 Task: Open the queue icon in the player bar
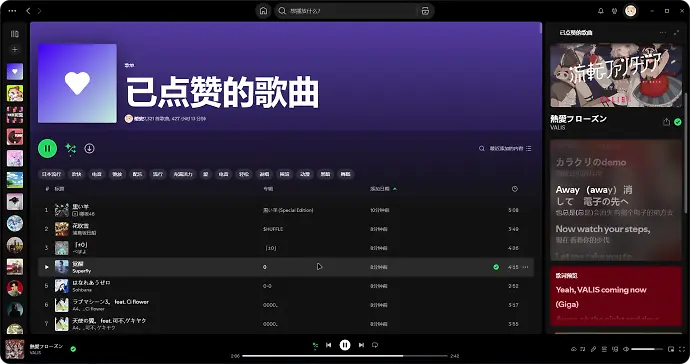click(x=604, y=349)
